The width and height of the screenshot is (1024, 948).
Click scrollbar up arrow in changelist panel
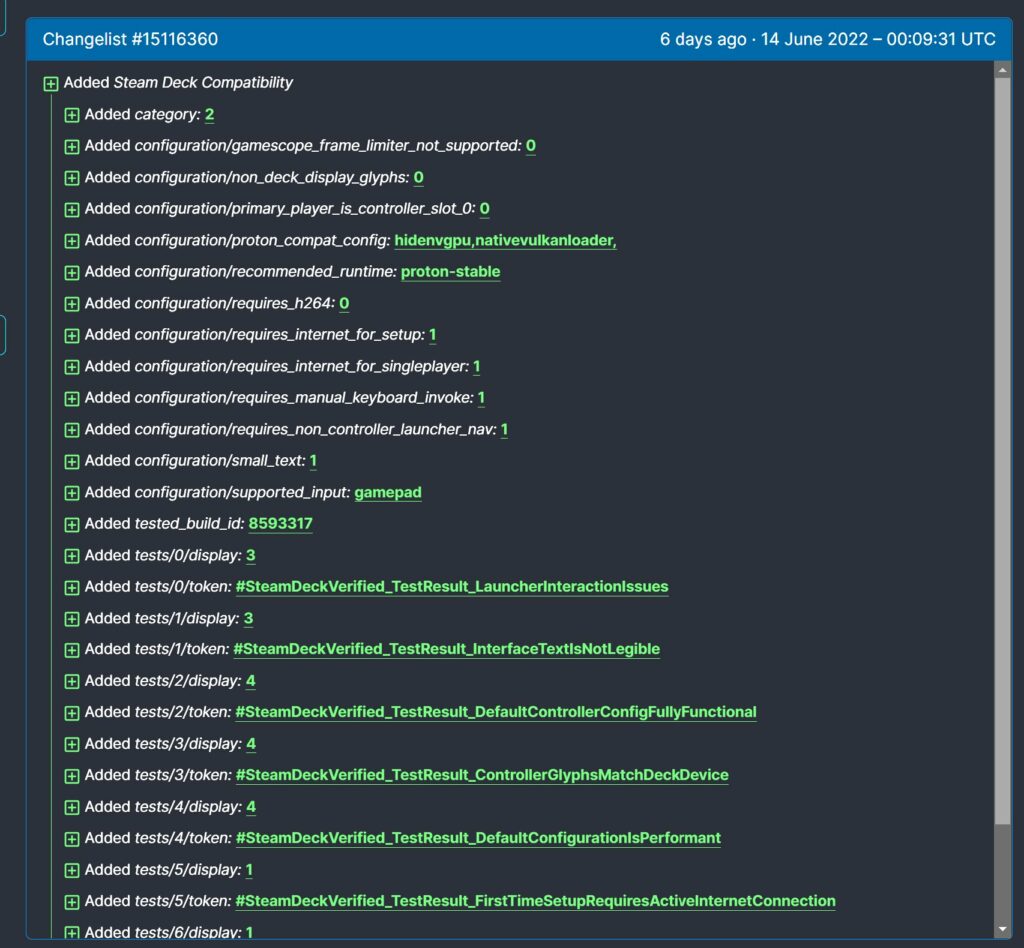1002,69
